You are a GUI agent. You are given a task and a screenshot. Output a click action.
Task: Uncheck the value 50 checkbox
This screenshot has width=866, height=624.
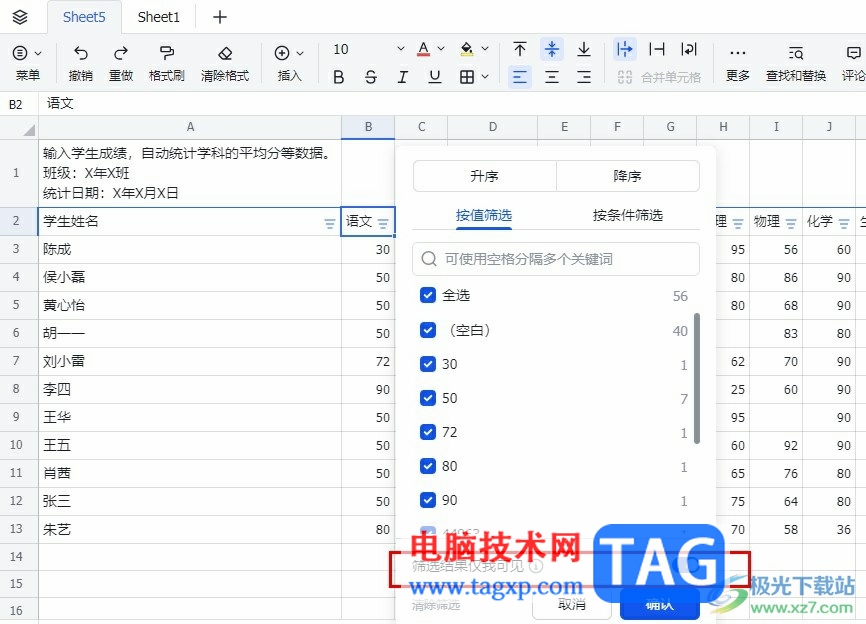click(427, 398)
